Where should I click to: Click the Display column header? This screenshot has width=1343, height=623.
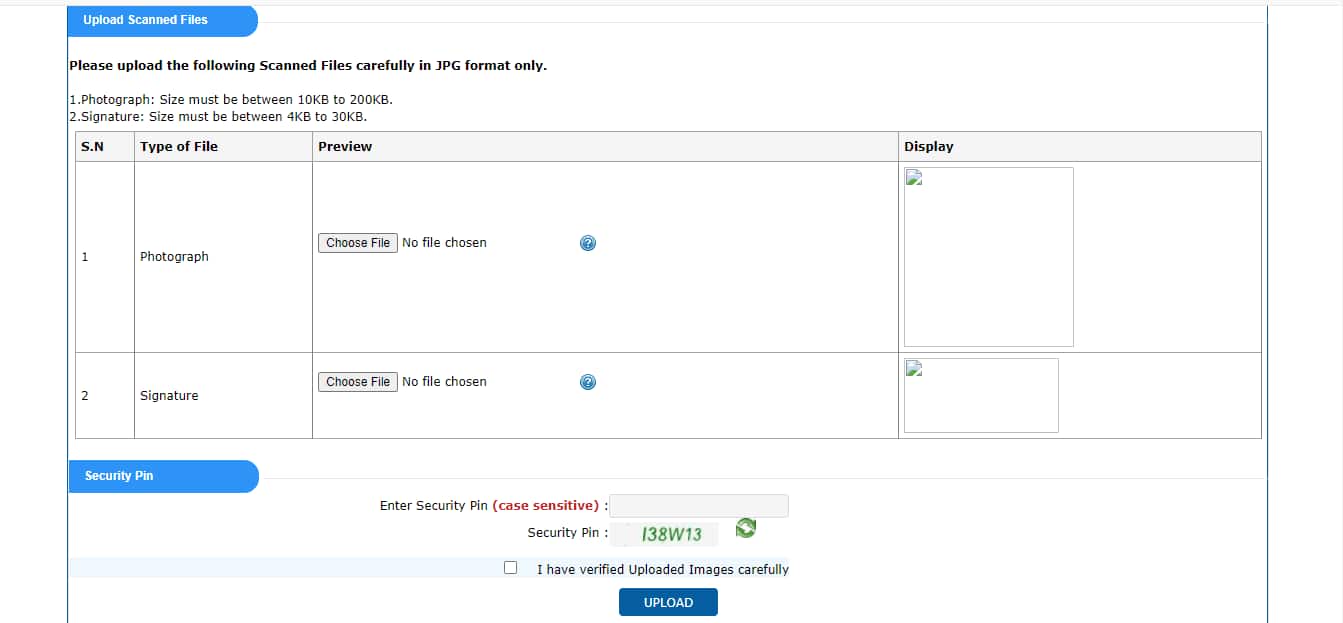928,146
